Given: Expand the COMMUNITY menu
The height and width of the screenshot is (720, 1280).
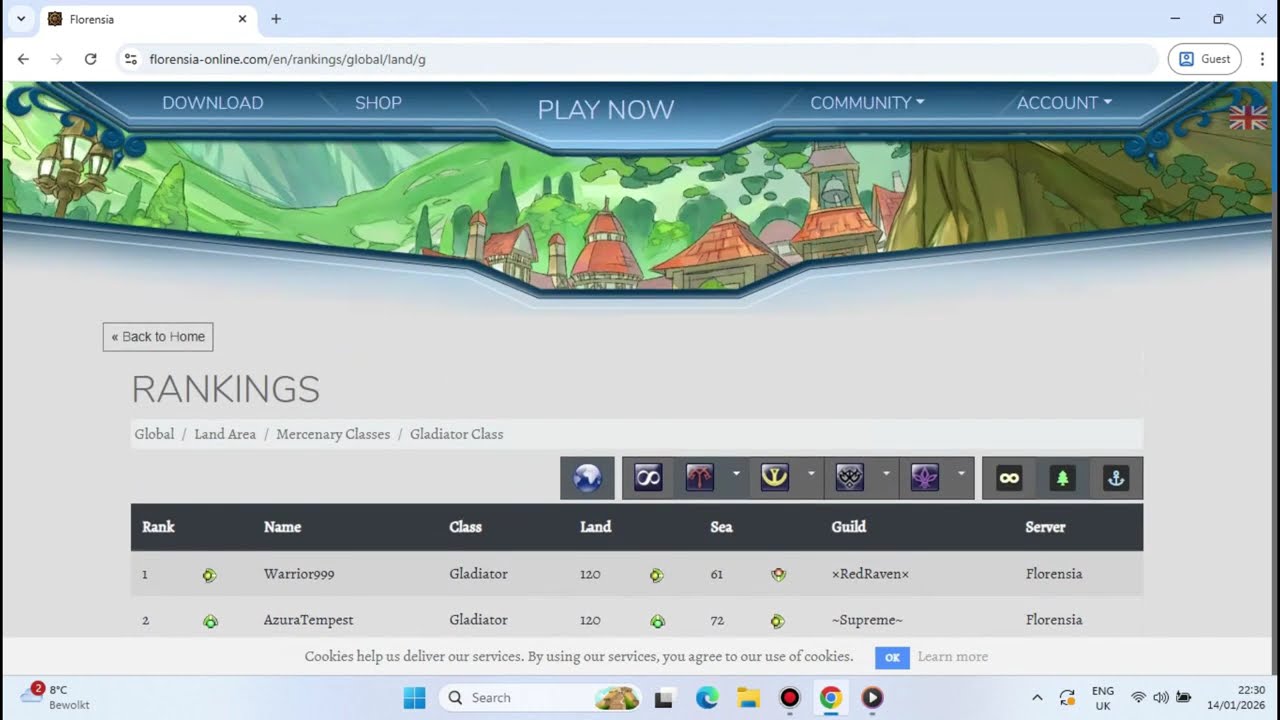Looking at the screenshot, I should 867,103.
